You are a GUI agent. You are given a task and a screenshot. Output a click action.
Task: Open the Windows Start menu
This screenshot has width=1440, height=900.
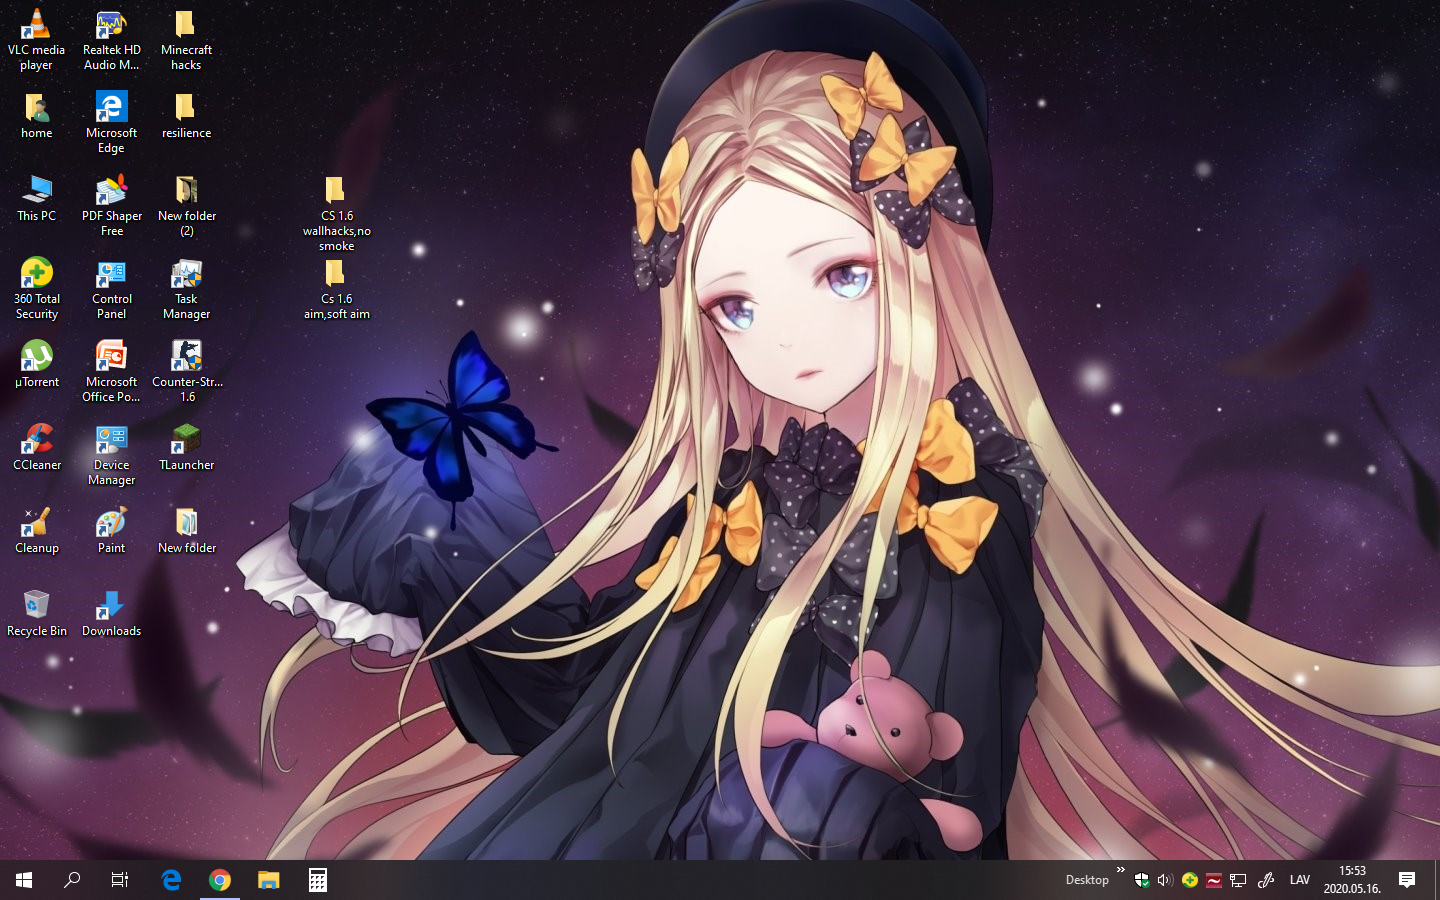pyautogui.click(x=24, y=880)
